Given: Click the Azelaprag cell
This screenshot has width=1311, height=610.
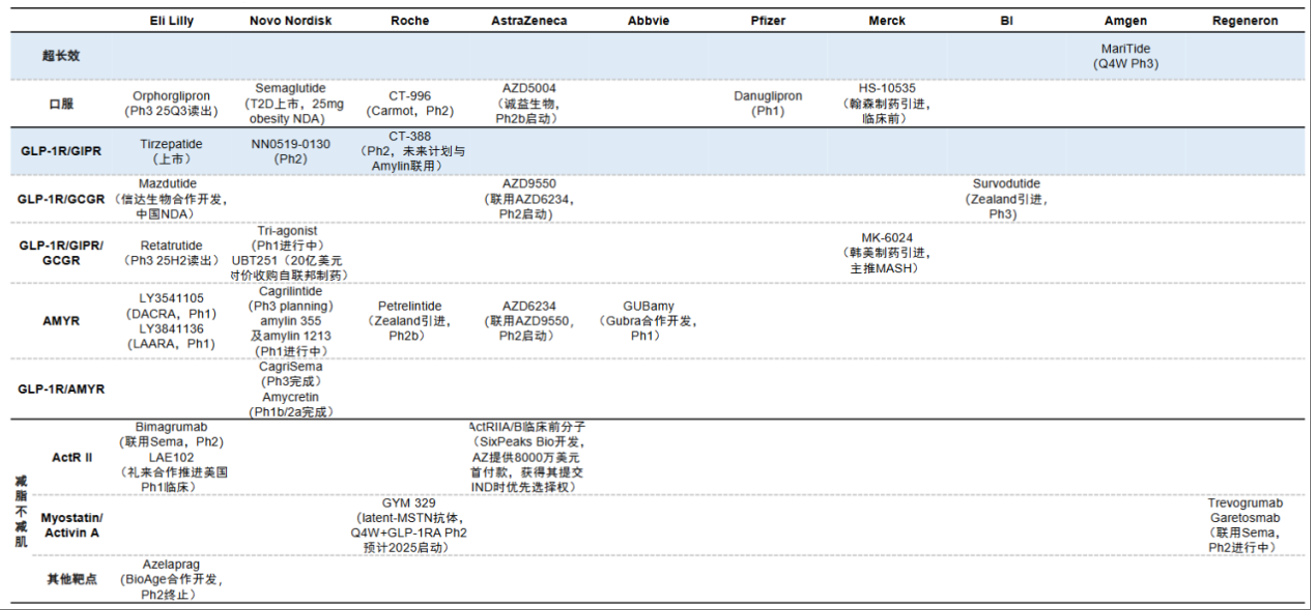Looking at the screenshot, I should point(170,580).
